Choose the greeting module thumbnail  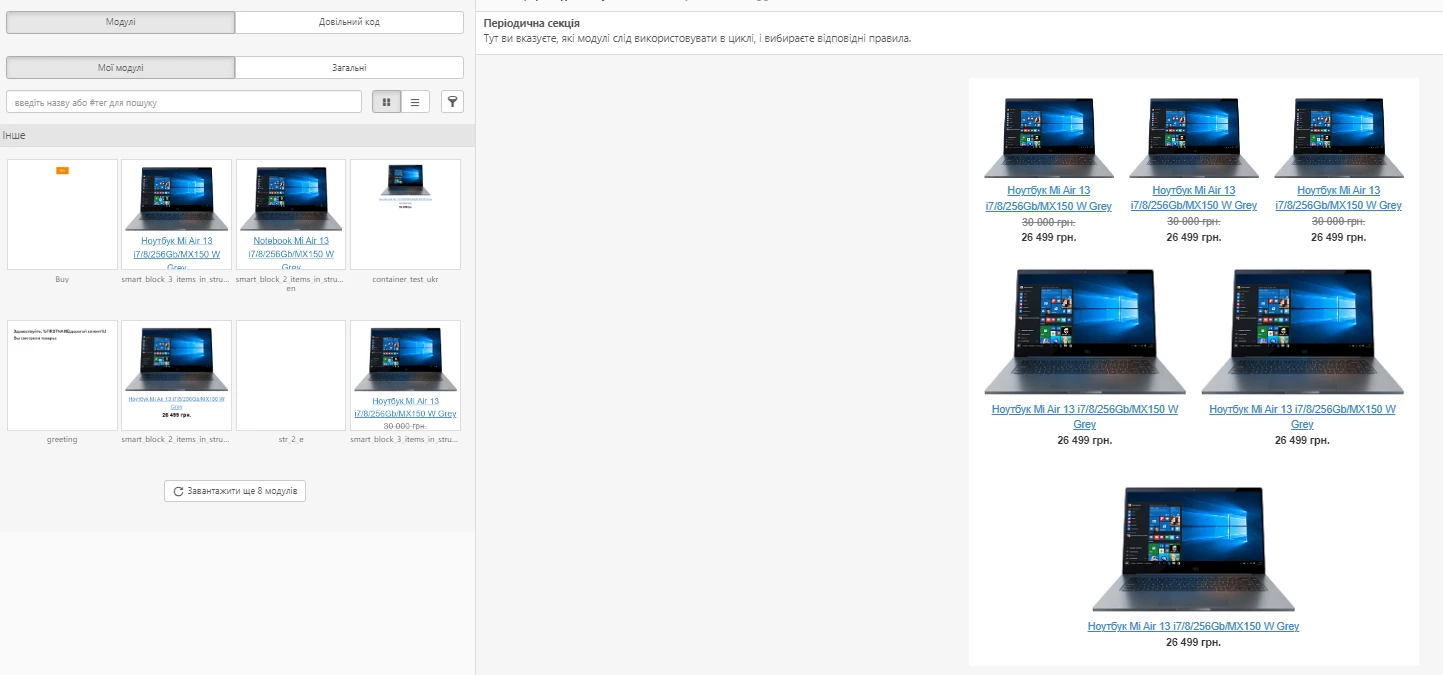pos(62,375)
